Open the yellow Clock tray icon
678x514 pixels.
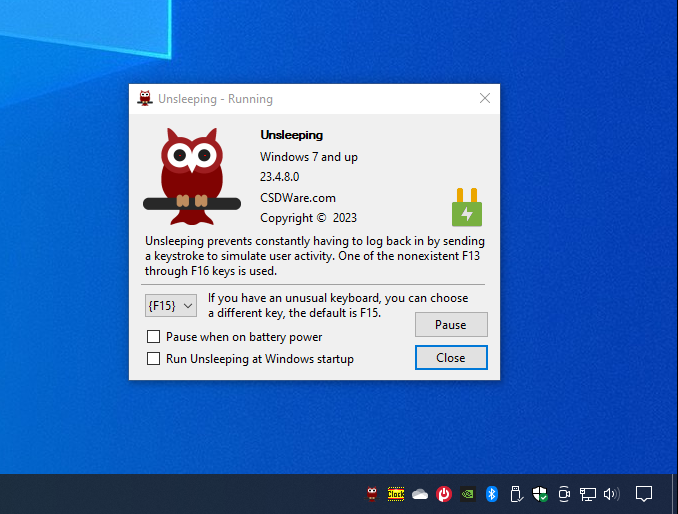pos(396,494)
